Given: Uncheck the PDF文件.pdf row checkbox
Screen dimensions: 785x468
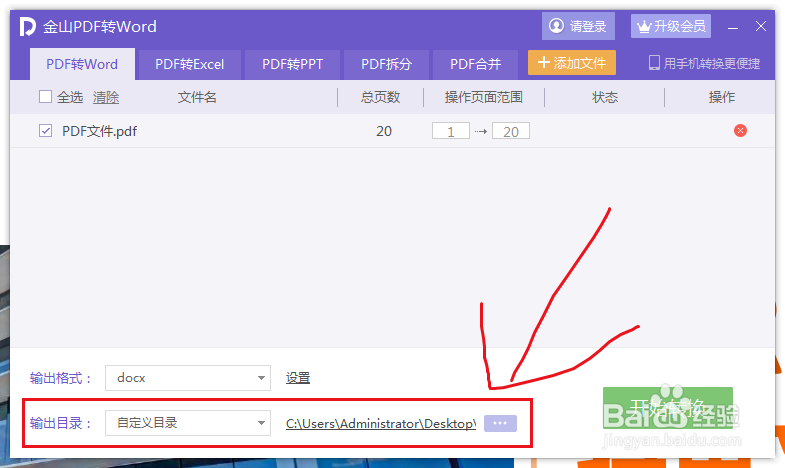Looking at the screenshot, I should [46, 131].
